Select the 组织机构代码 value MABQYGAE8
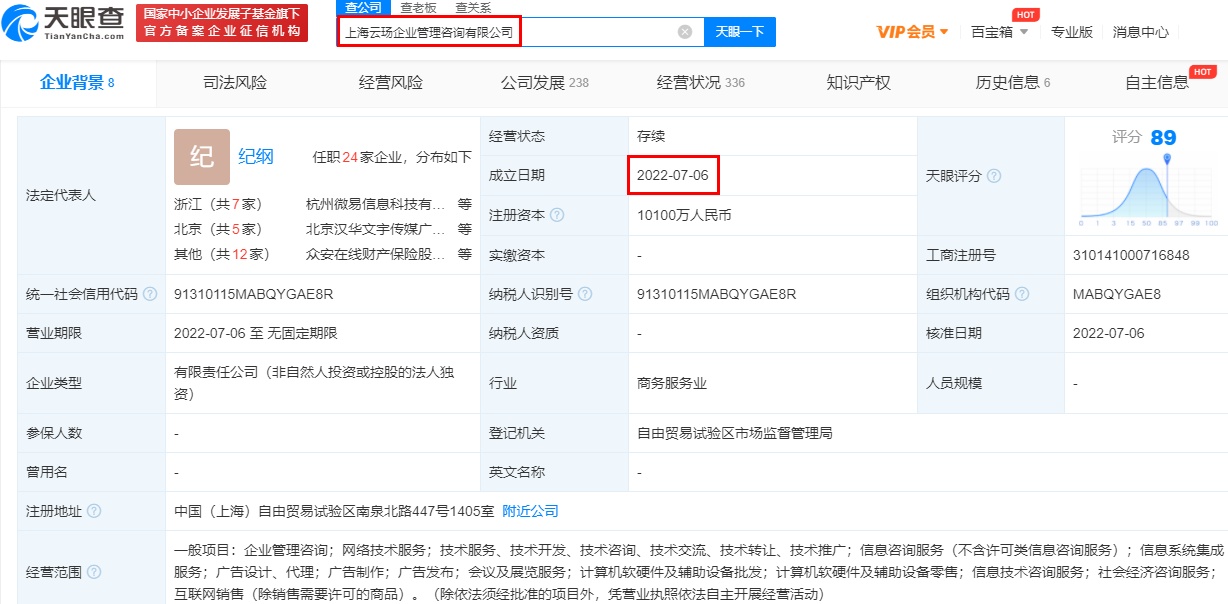 [x=1116, y=294]
